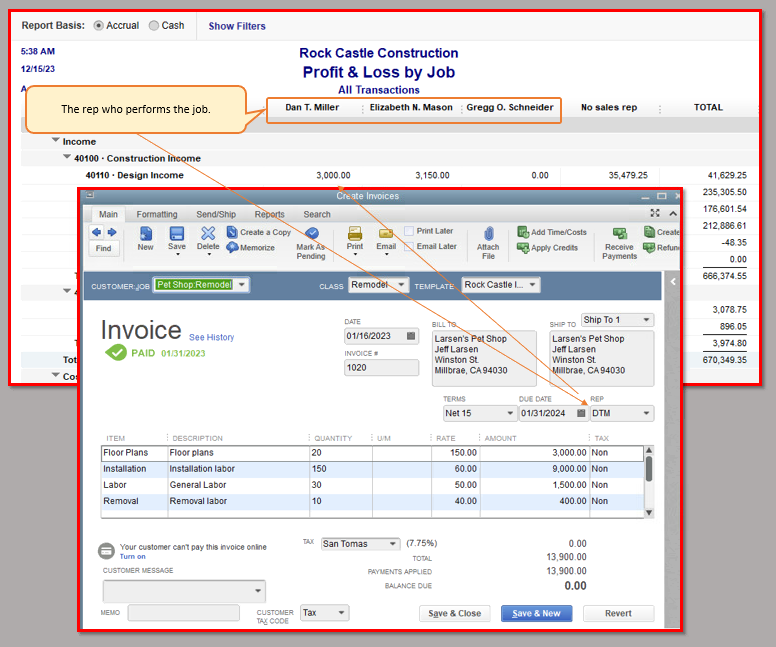Image resolution: width=776 pixels, height=647 pixels.
Task: Open the invoice date calendar icon
Action: pyautogui.click(x=411, y=336)
